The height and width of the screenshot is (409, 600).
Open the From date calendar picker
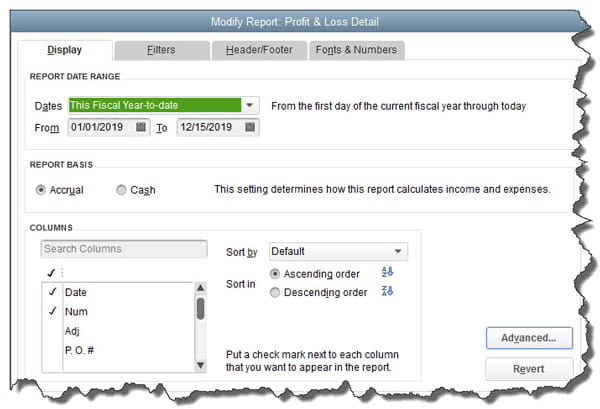[141, 127]
